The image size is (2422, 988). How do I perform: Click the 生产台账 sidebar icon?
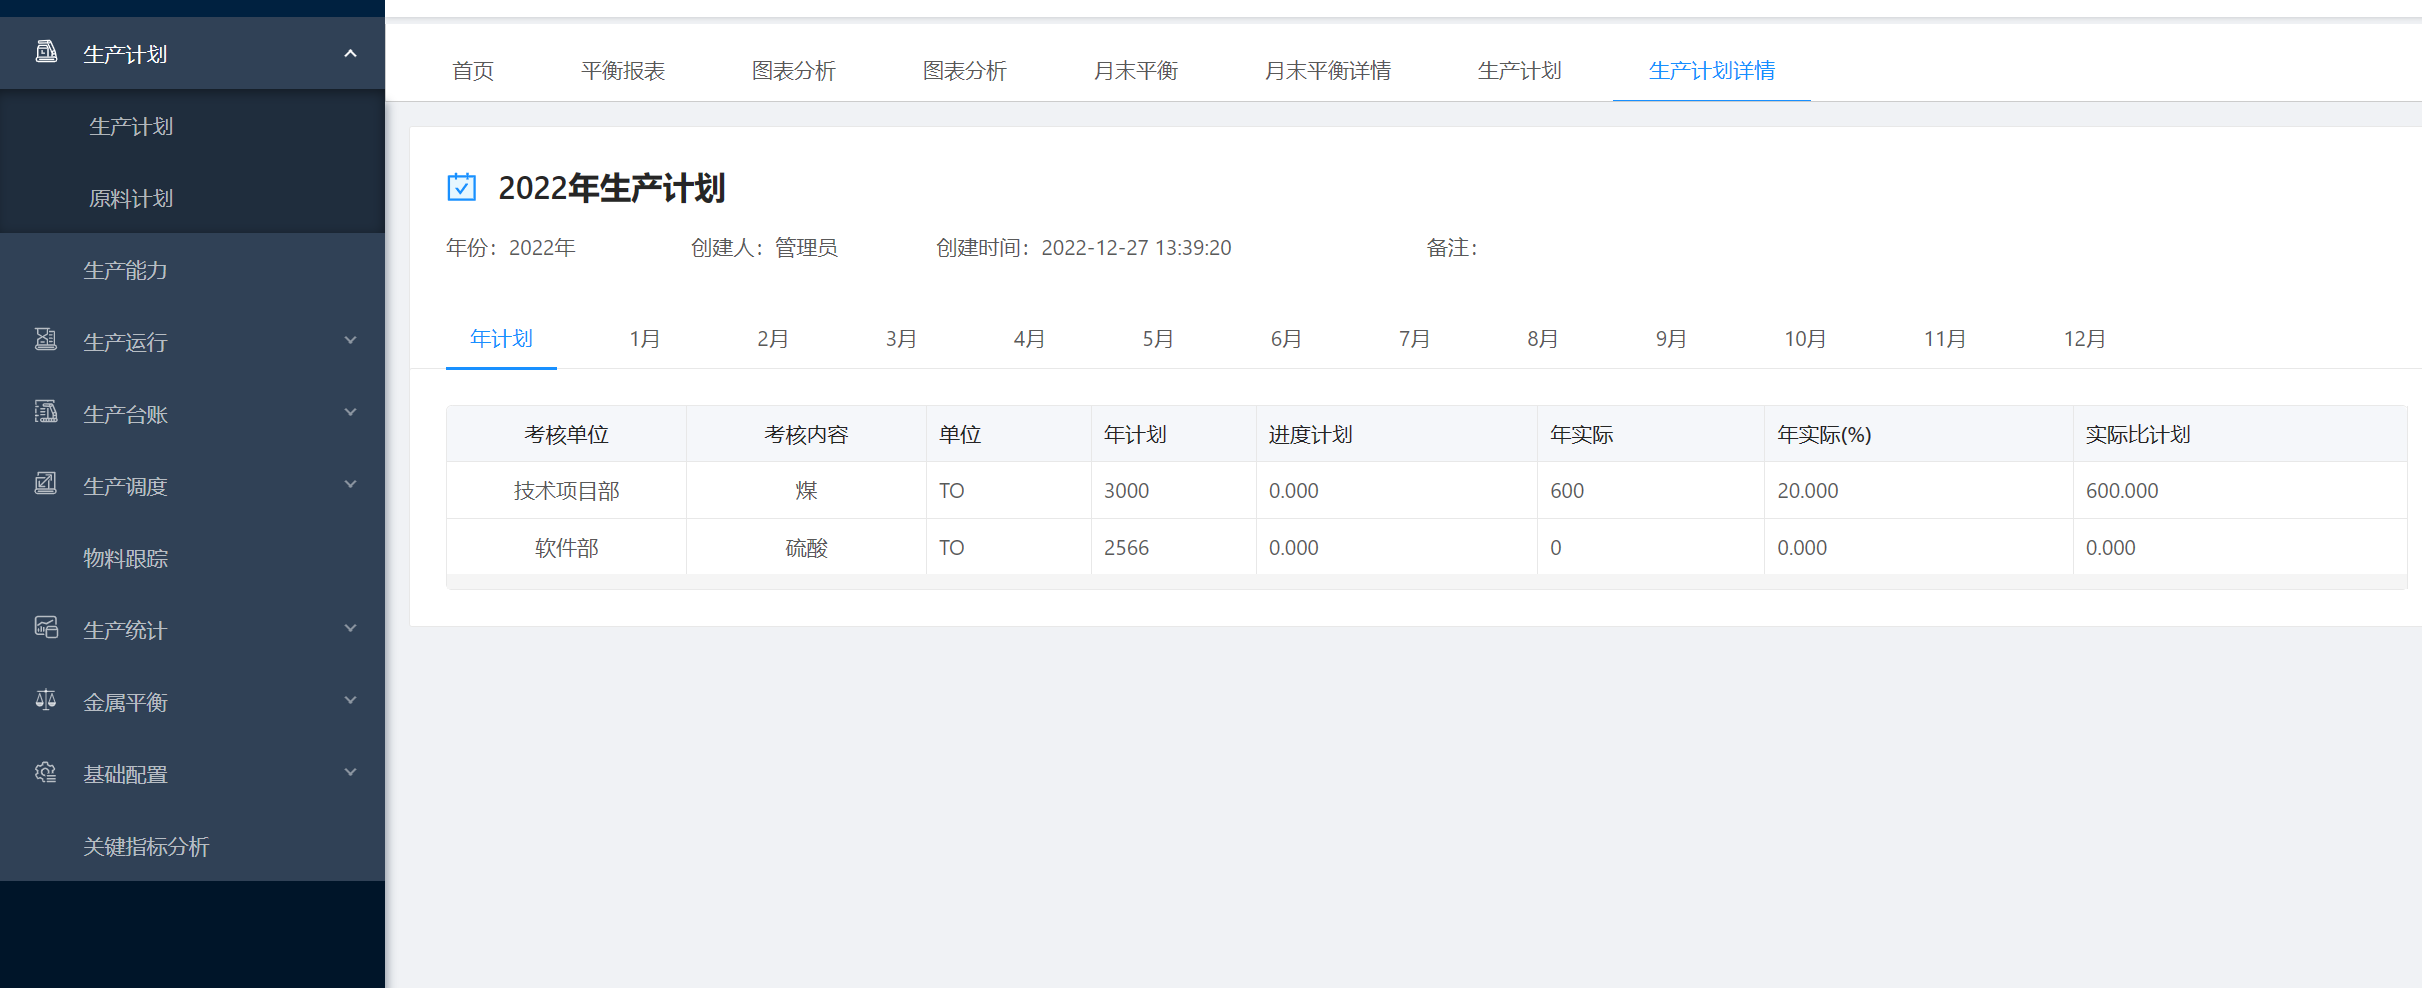point(46,412)
